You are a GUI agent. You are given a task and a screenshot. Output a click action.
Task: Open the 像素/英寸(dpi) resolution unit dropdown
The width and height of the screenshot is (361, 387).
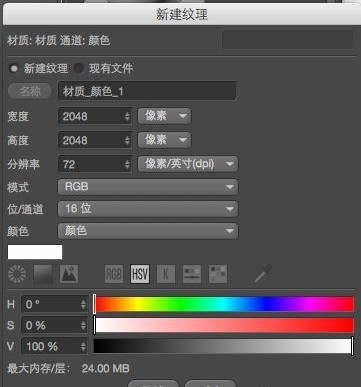188,164
